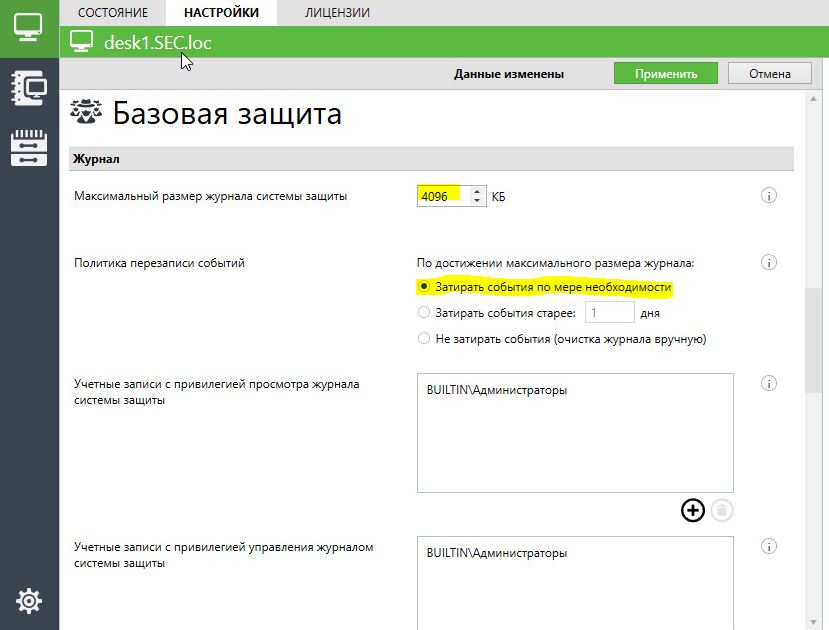Click the 'Данные изменены' status text
The image size is (829, 630).
pyautogui.click(x=509, y=74)
